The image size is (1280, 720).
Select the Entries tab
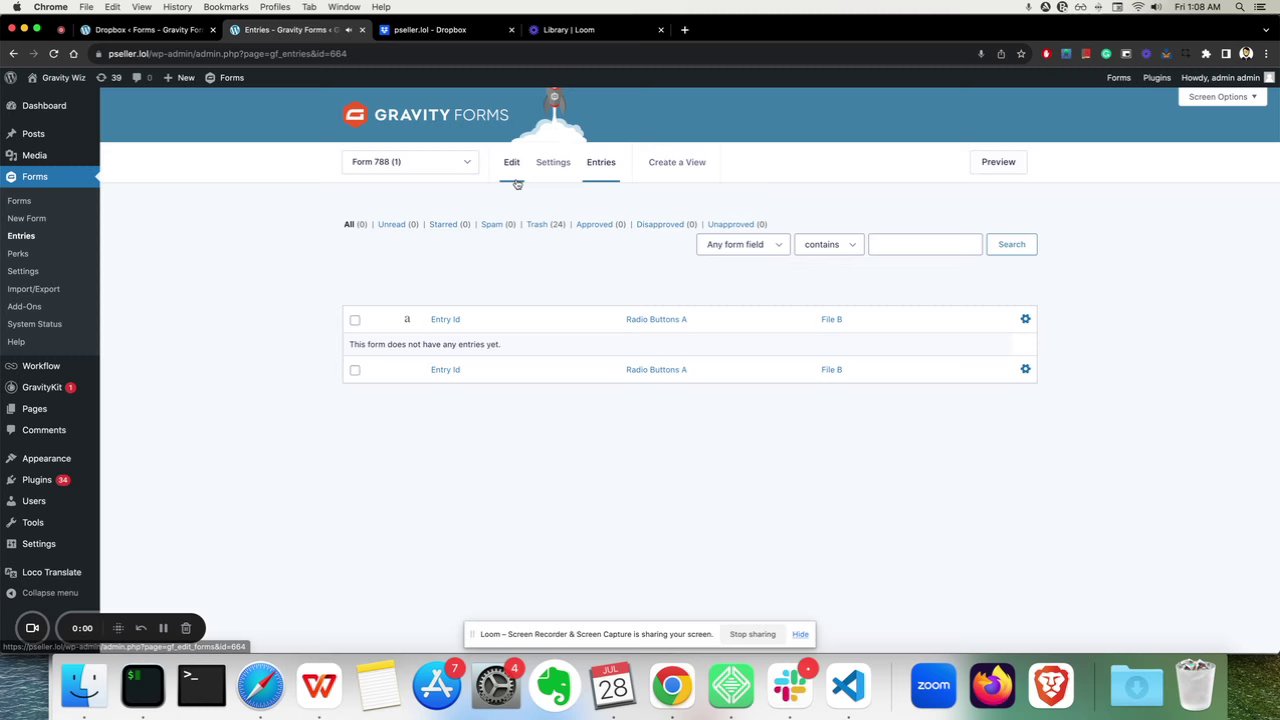click(x=601, y=162)
